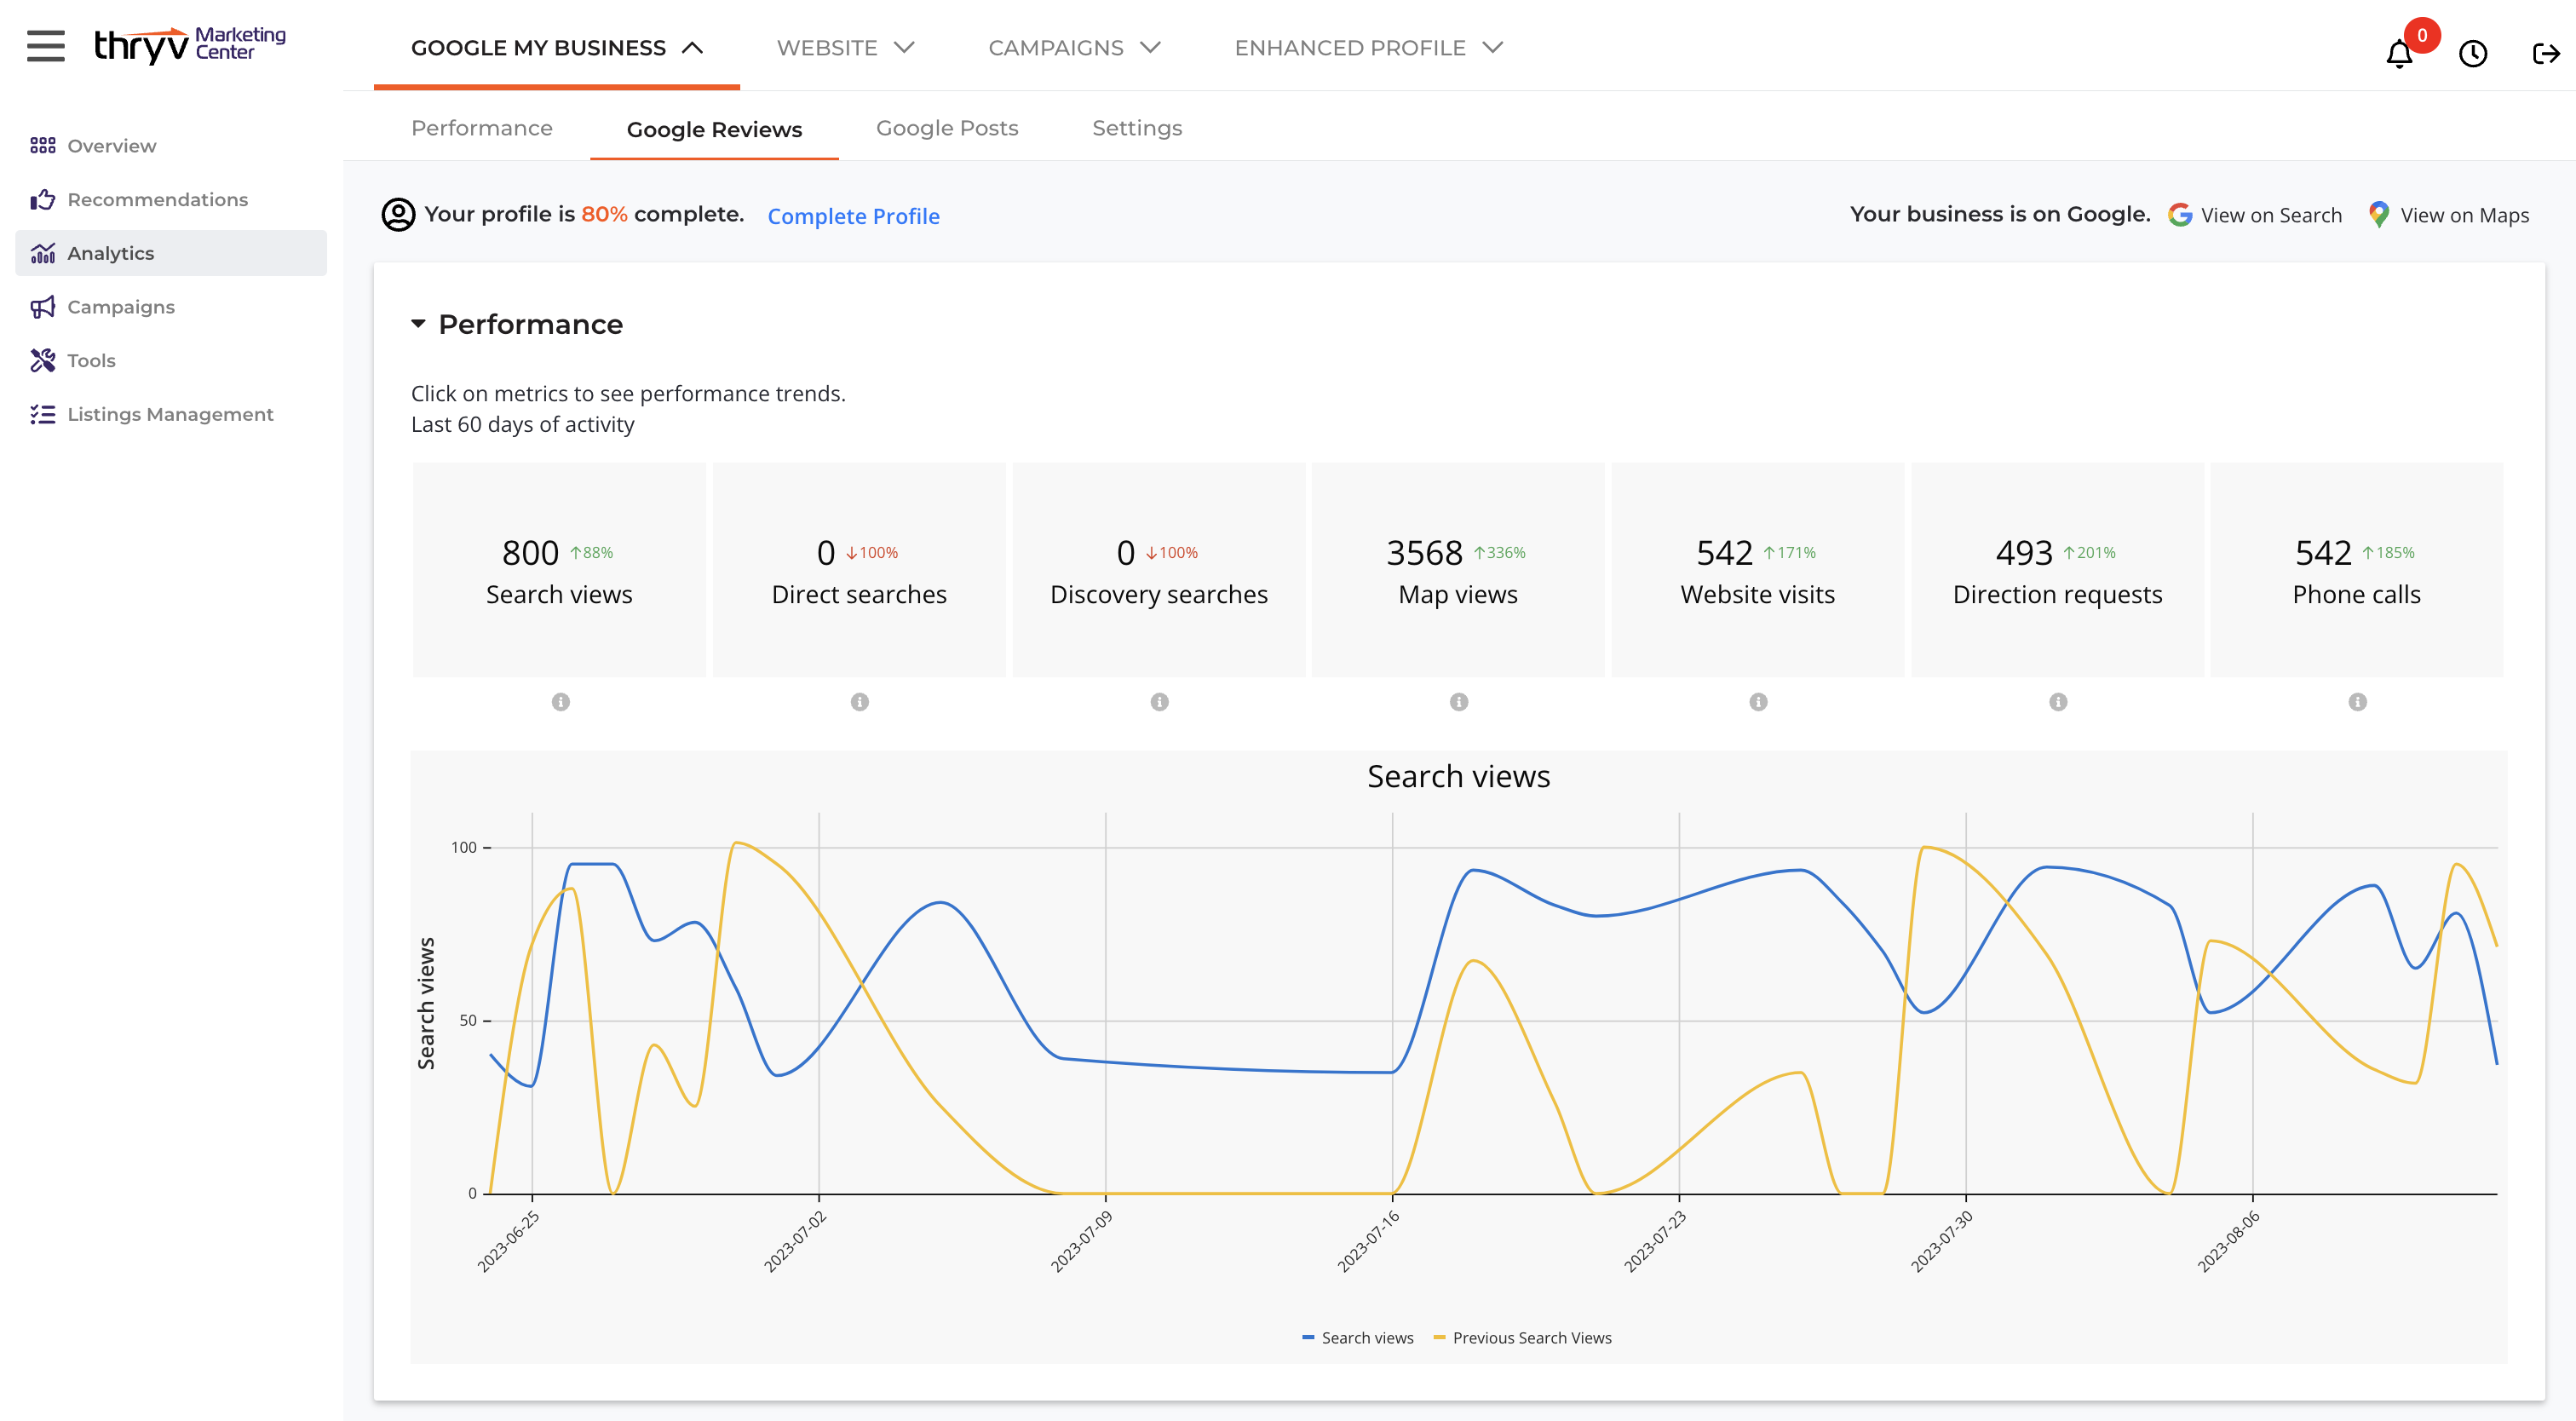This screenshot has height=1421, width=2576.
Task: Collapse the Performance section triangle
Action: click(418, 324)
